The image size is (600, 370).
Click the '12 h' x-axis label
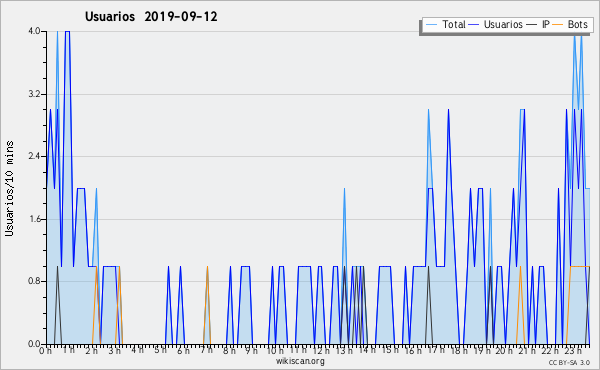(x=321, y=351)
